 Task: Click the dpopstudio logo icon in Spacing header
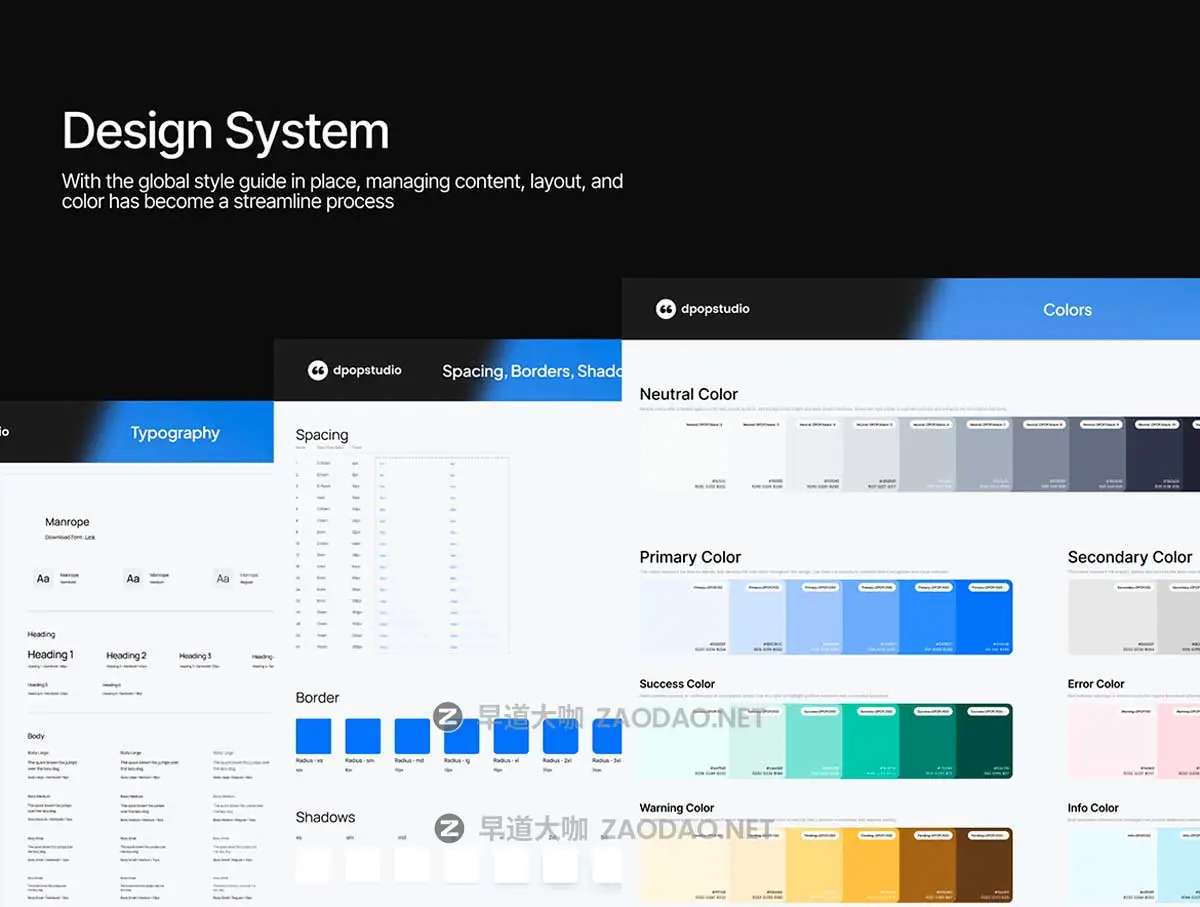pos(318,371)
